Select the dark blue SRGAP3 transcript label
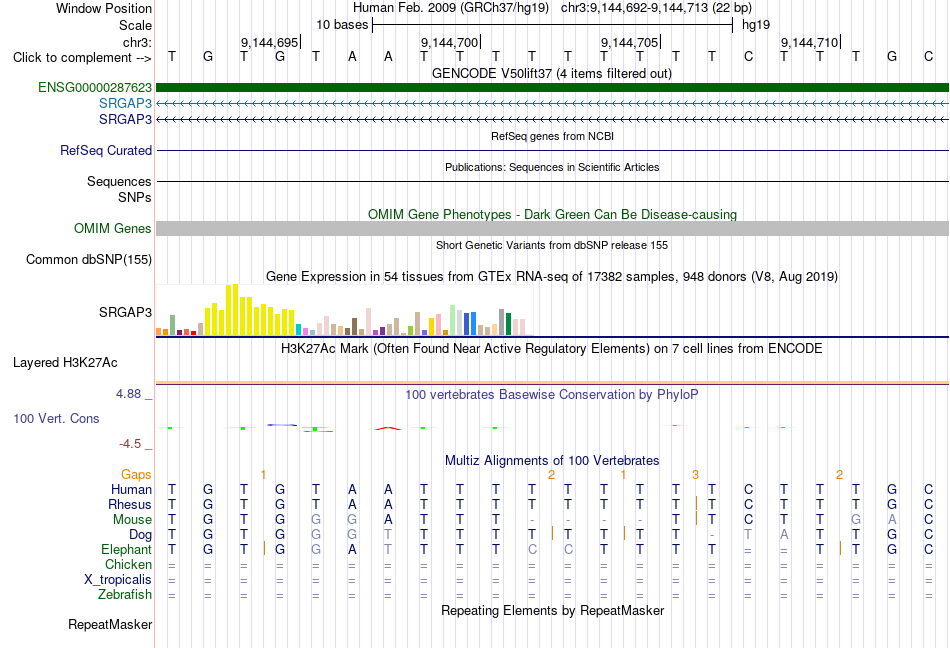 coord(125,119)
